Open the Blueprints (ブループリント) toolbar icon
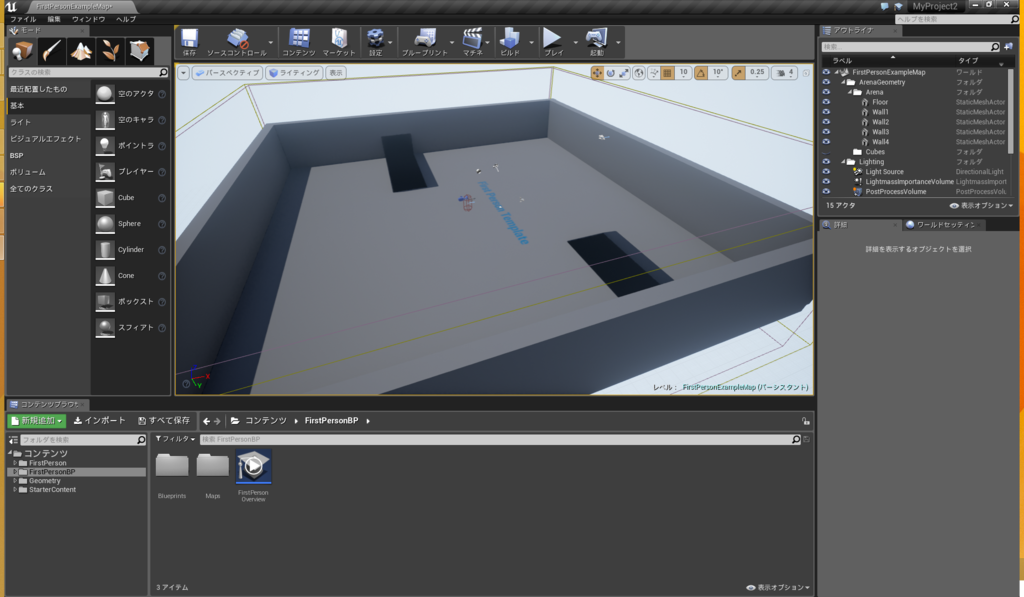This screenshot has width=1024, height=597. (x=425, y=38)
